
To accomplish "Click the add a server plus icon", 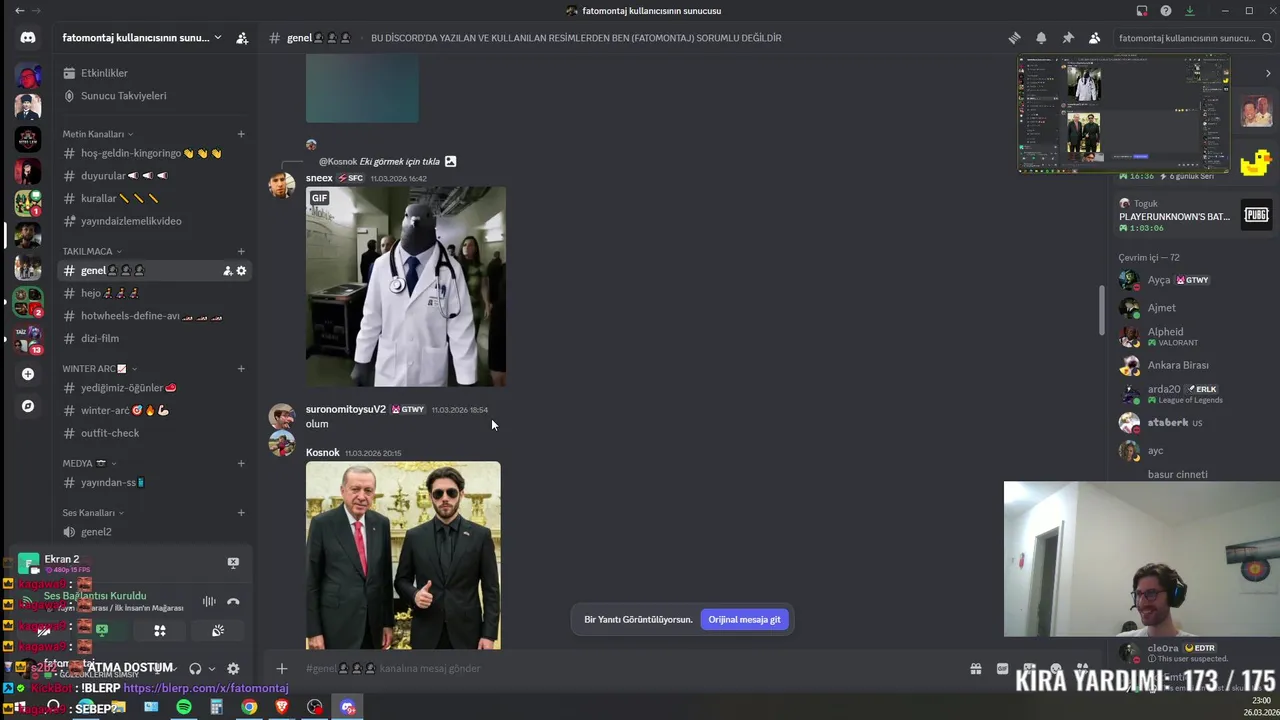I will point(28,374).
